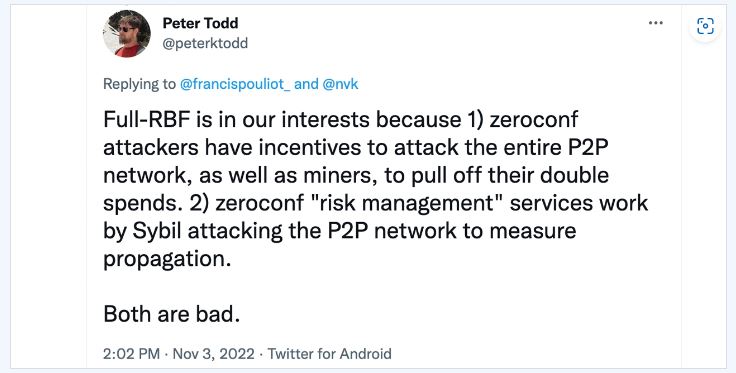Open the three-dot more options menu
Image resolution: width=736 pixels, height=373 pixels.
pyautogui.click(x=655, y=23)
